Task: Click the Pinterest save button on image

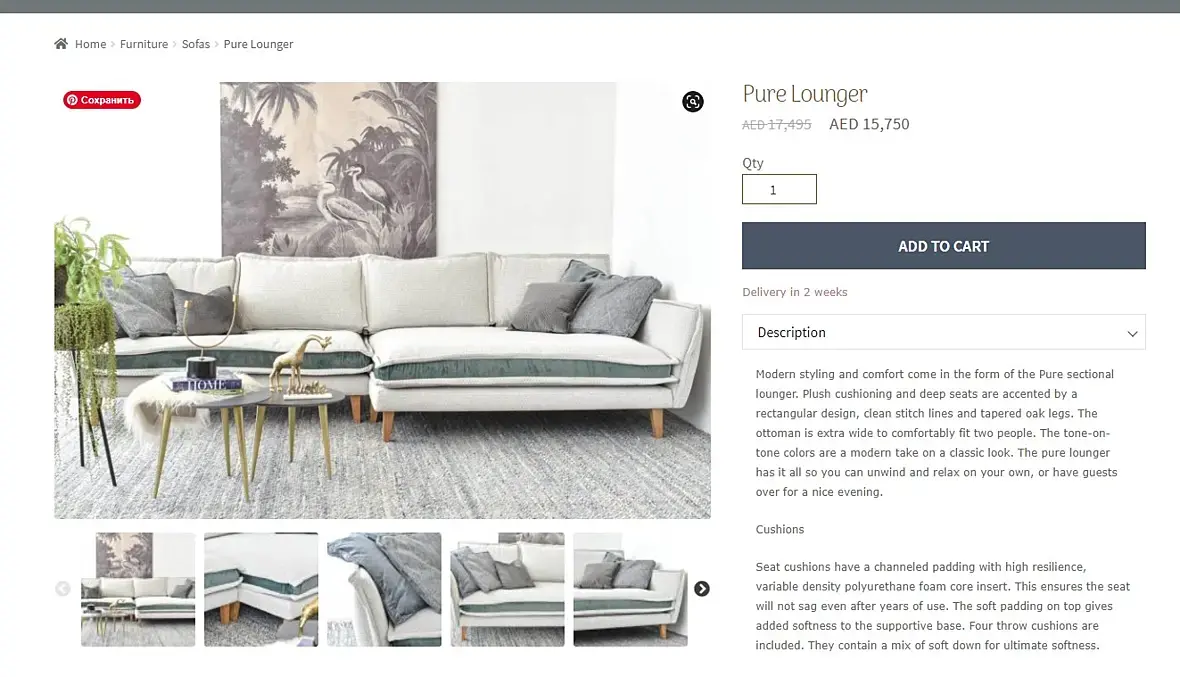Action: pos(102,100)
